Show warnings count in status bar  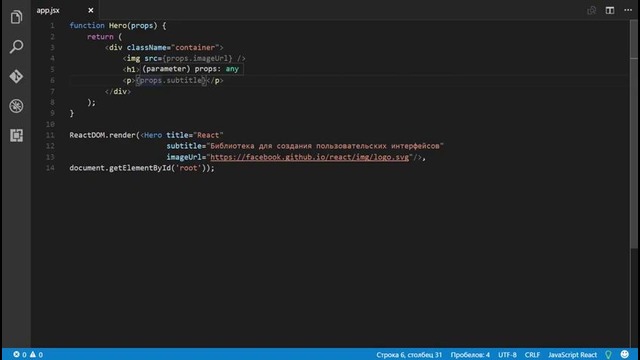(36, 354)
